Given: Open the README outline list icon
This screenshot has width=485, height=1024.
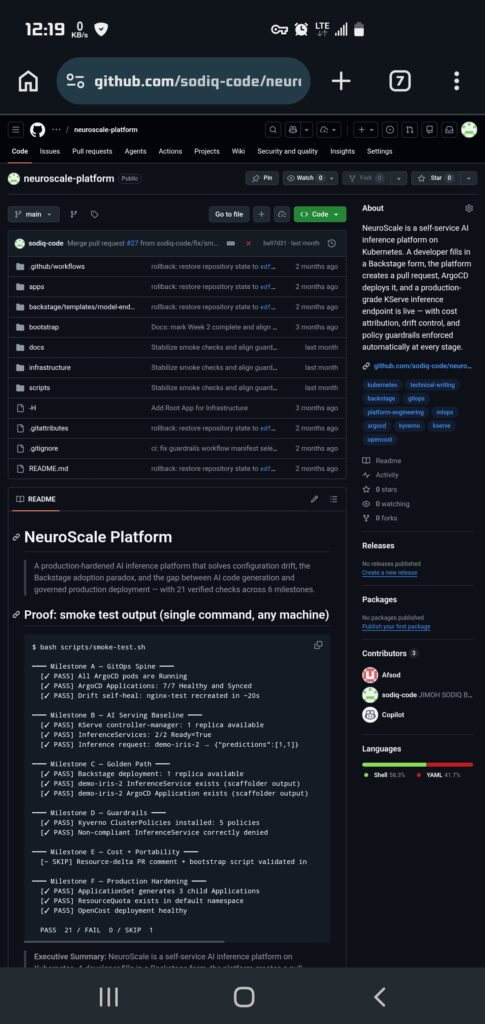Looking at the screenshot, I should (x=334, y=499).
